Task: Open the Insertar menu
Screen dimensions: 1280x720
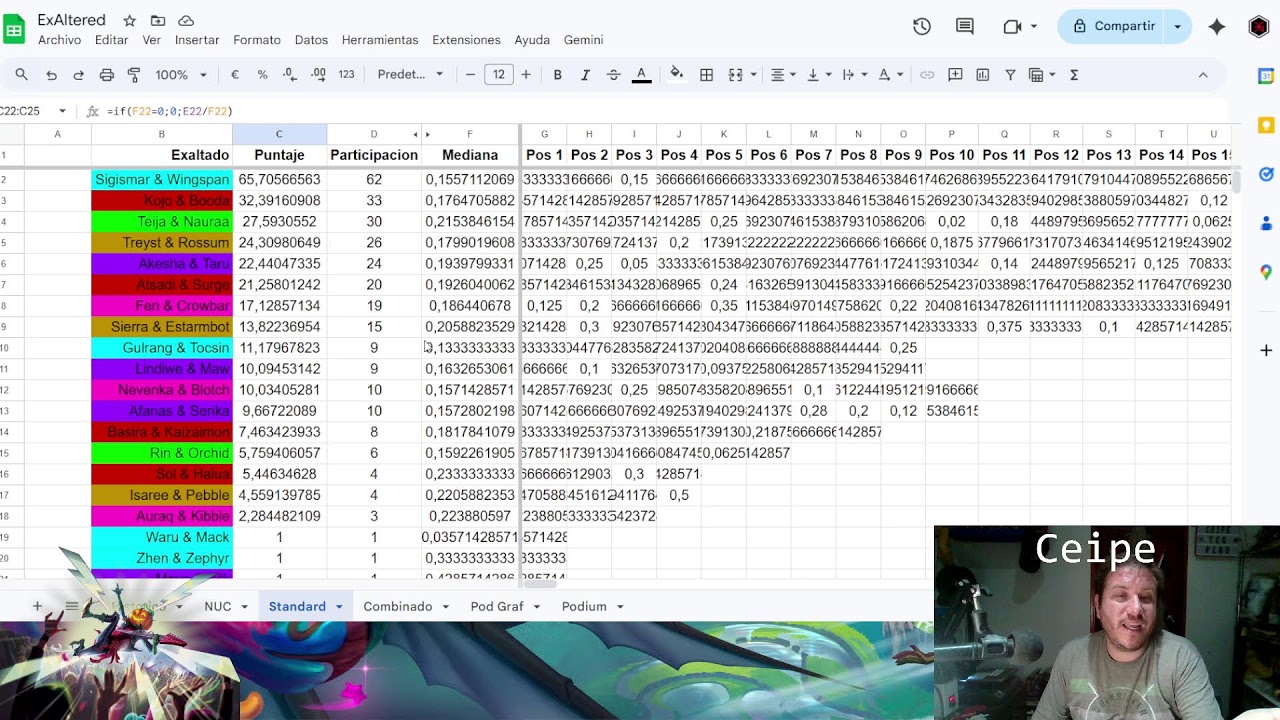Action: [197, 40]
